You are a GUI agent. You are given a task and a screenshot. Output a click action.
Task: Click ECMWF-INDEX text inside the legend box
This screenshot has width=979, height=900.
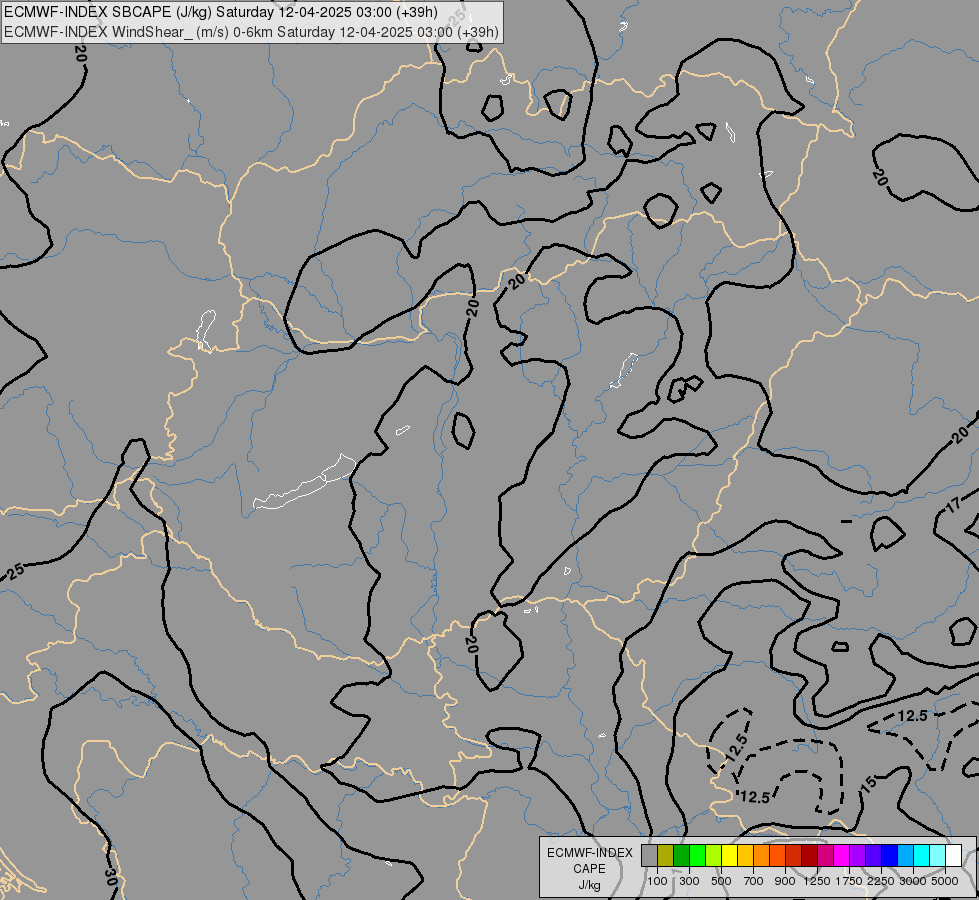[x=590, y=853]
